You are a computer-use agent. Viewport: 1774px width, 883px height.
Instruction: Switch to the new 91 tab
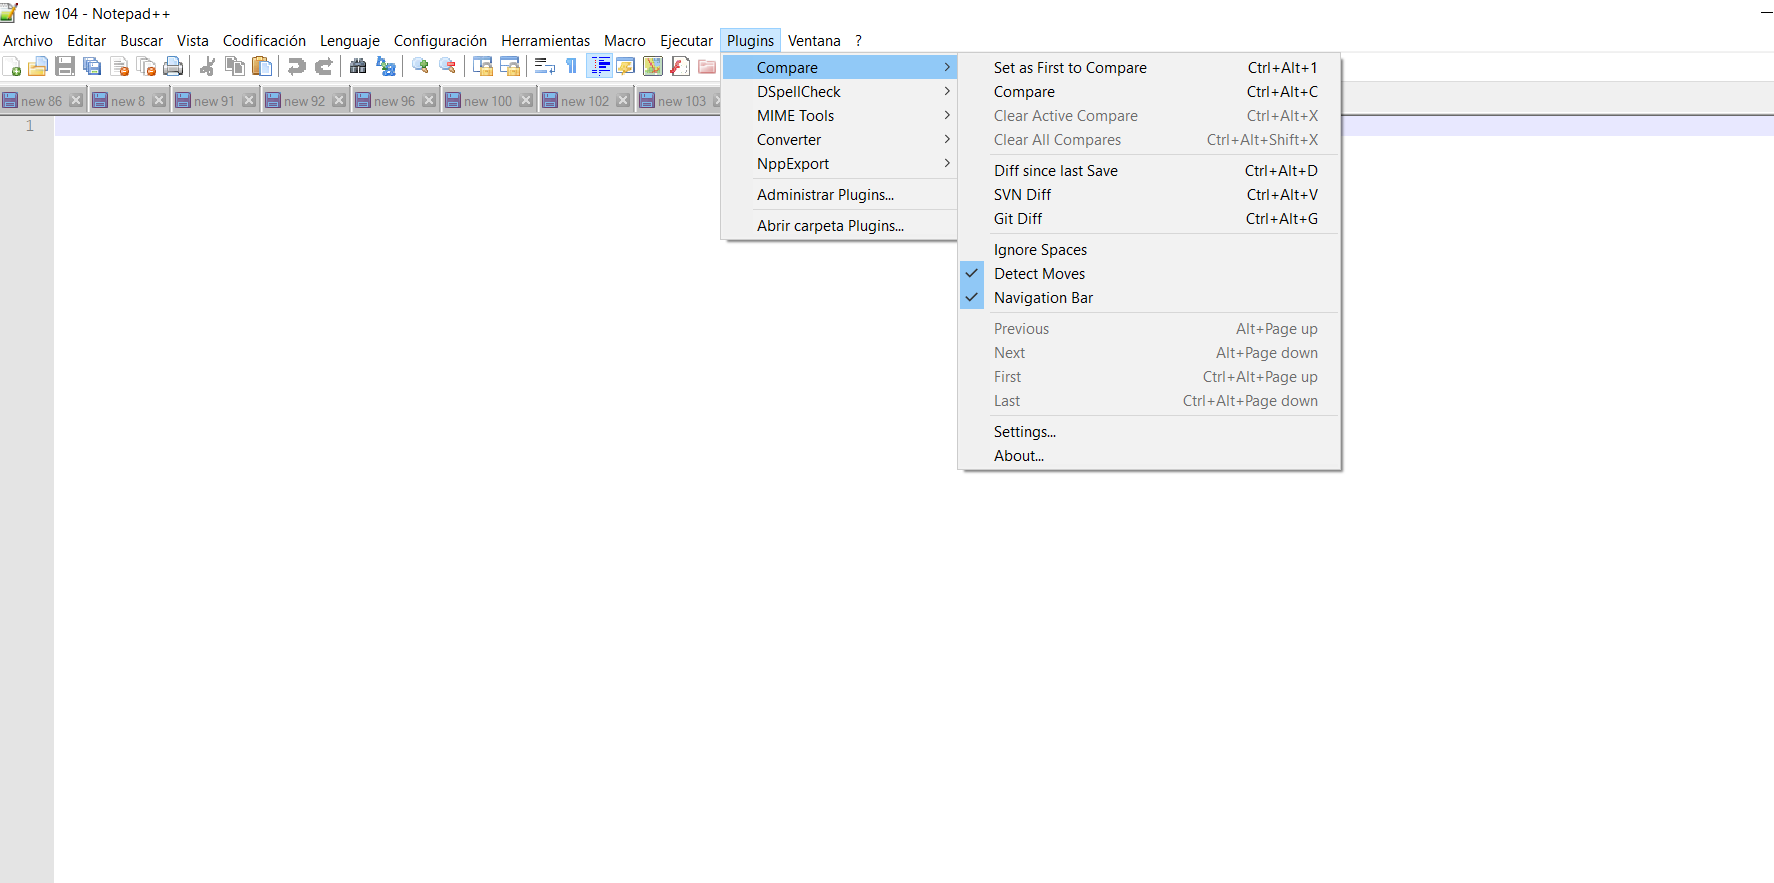(214, 101)
